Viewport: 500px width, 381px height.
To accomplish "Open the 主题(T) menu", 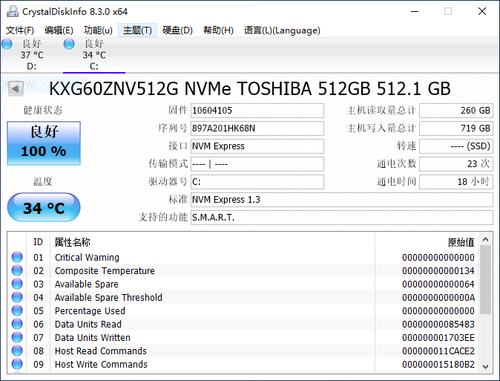I will tap(137, 31).
